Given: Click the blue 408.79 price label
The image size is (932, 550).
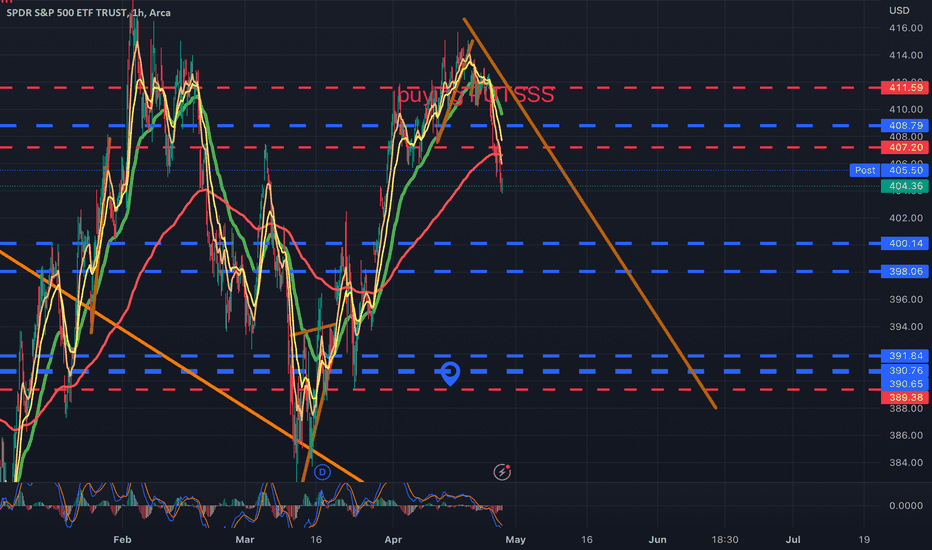Looking at the screenshot, I should [905, 125].
